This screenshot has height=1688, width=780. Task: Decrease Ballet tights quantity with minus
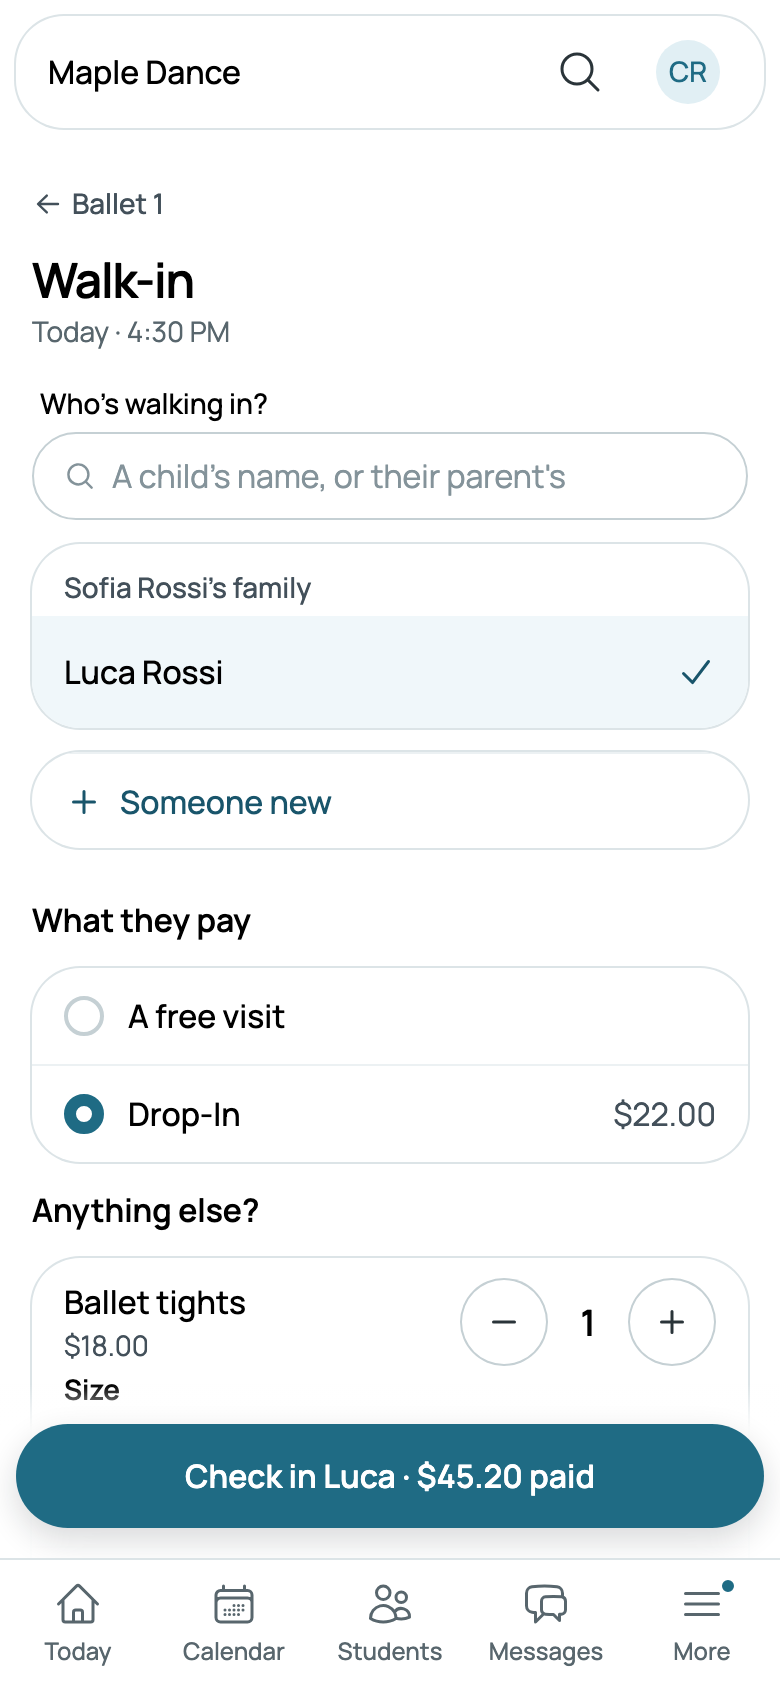(504, 1322)
